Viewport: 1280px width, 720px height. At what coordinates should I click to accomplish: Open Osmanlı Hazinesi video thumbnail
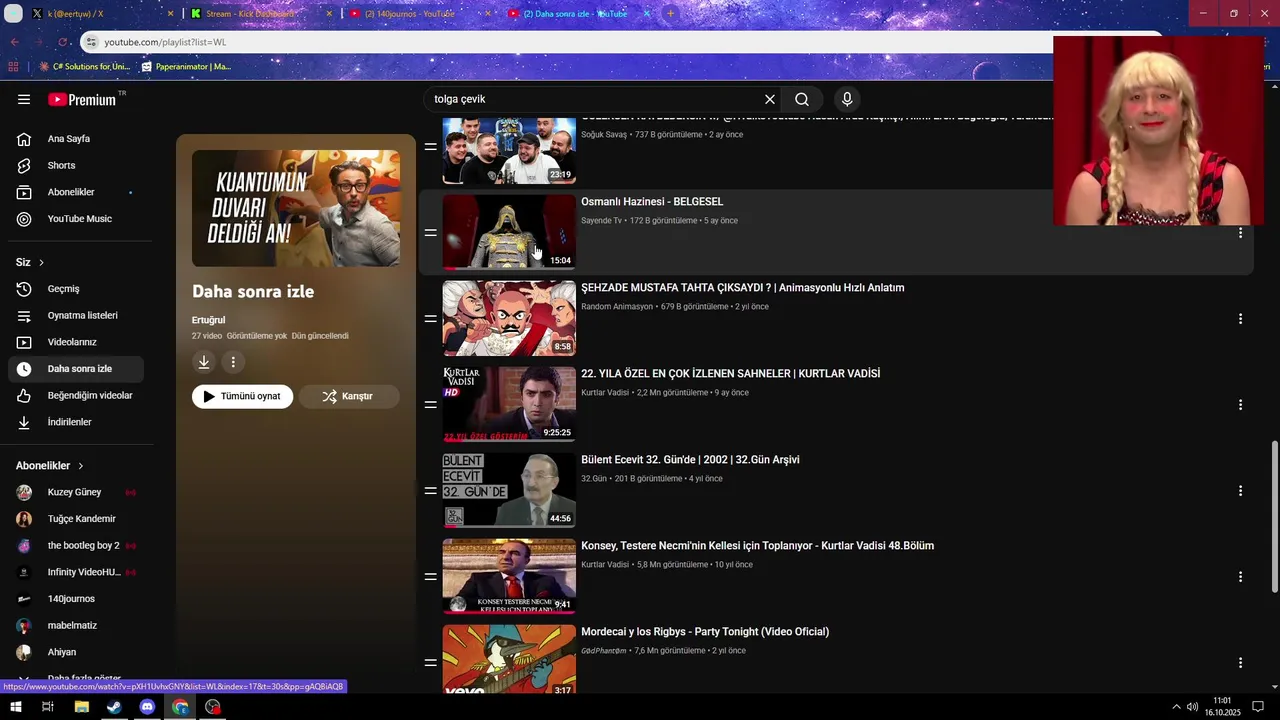509,232
